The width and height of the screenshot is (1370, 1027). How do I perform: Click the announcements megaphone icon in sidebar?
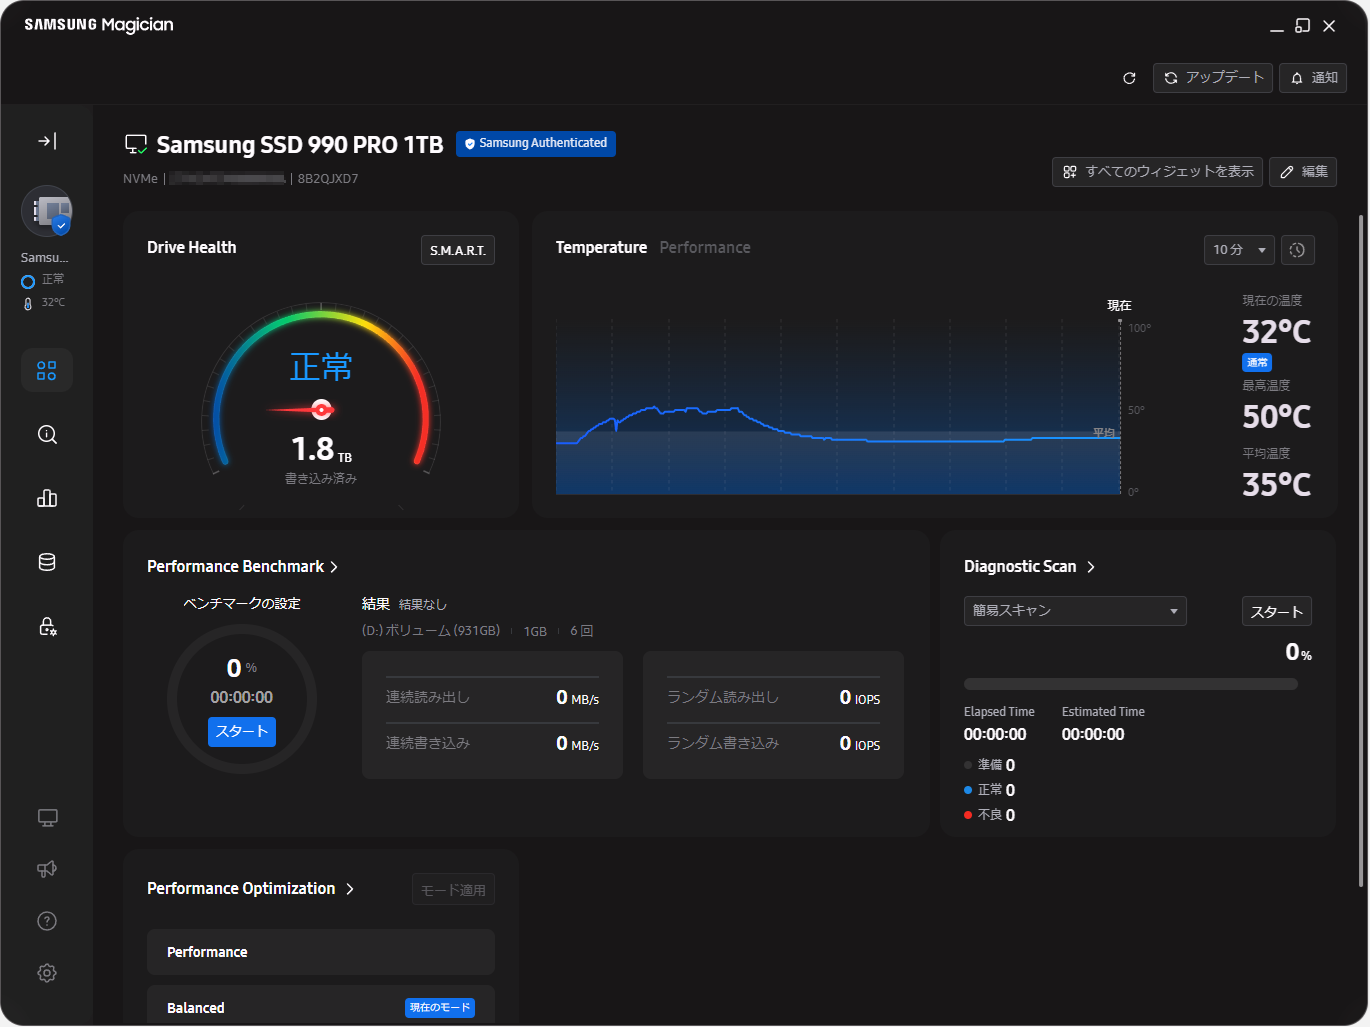pos(46,869)
